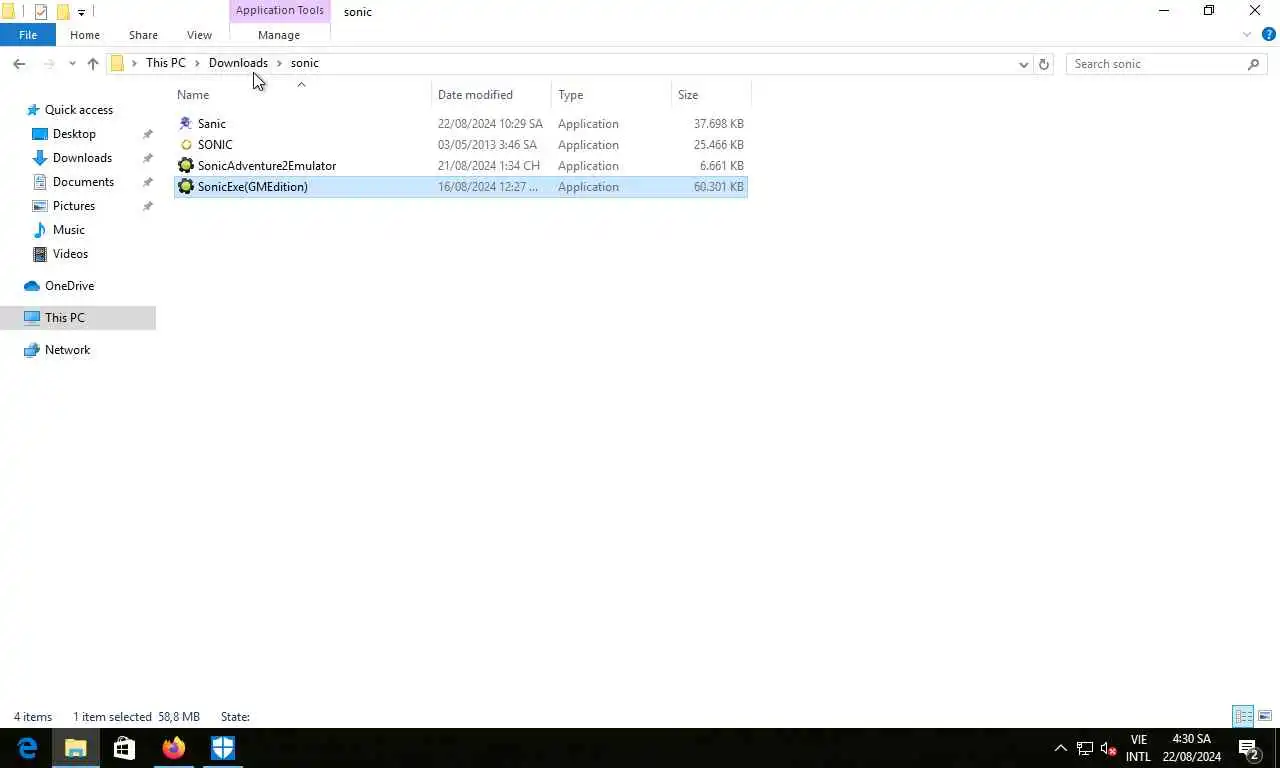Show hidden system tray icons
Viewport: 1280px width, 768px height.
pos(1060,748)
